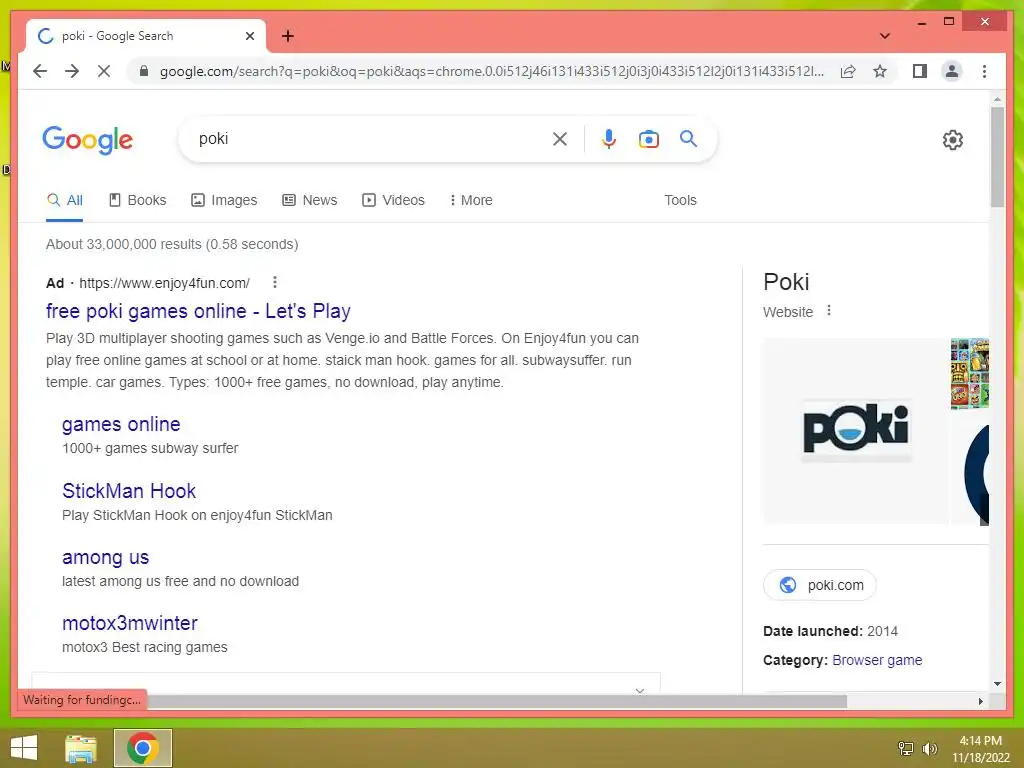Close the poki - Google Search tab
The image size is (1024, 768).
249,36
